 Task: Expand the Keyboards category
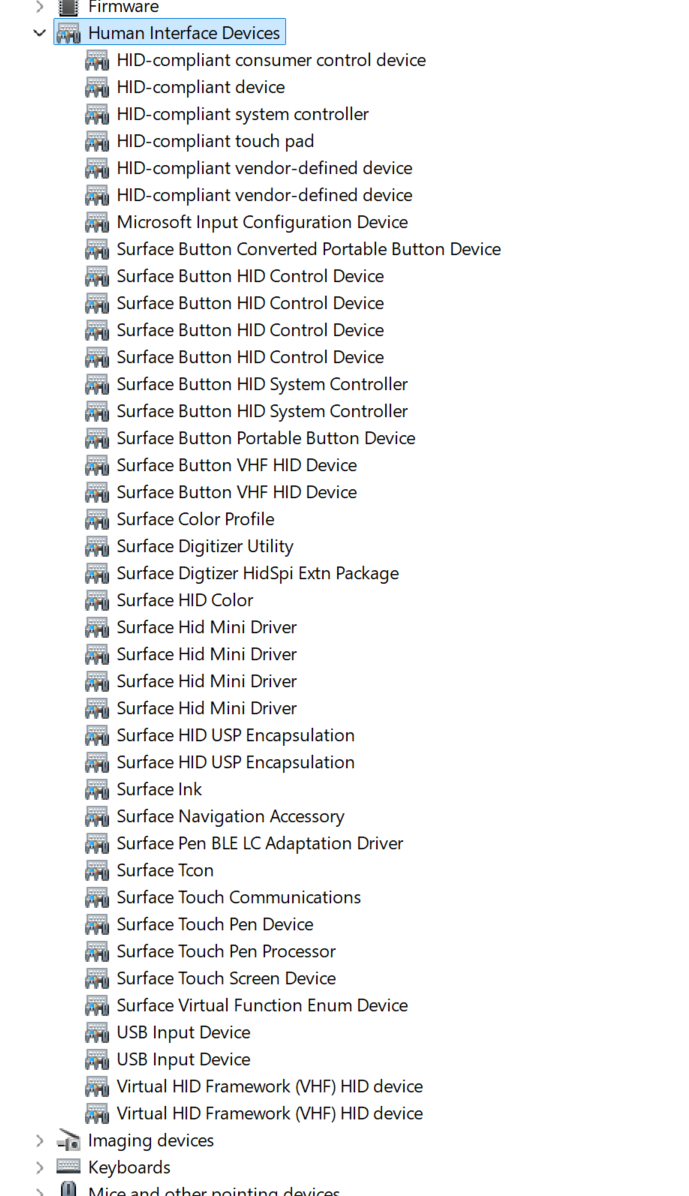pos(39,1167)
